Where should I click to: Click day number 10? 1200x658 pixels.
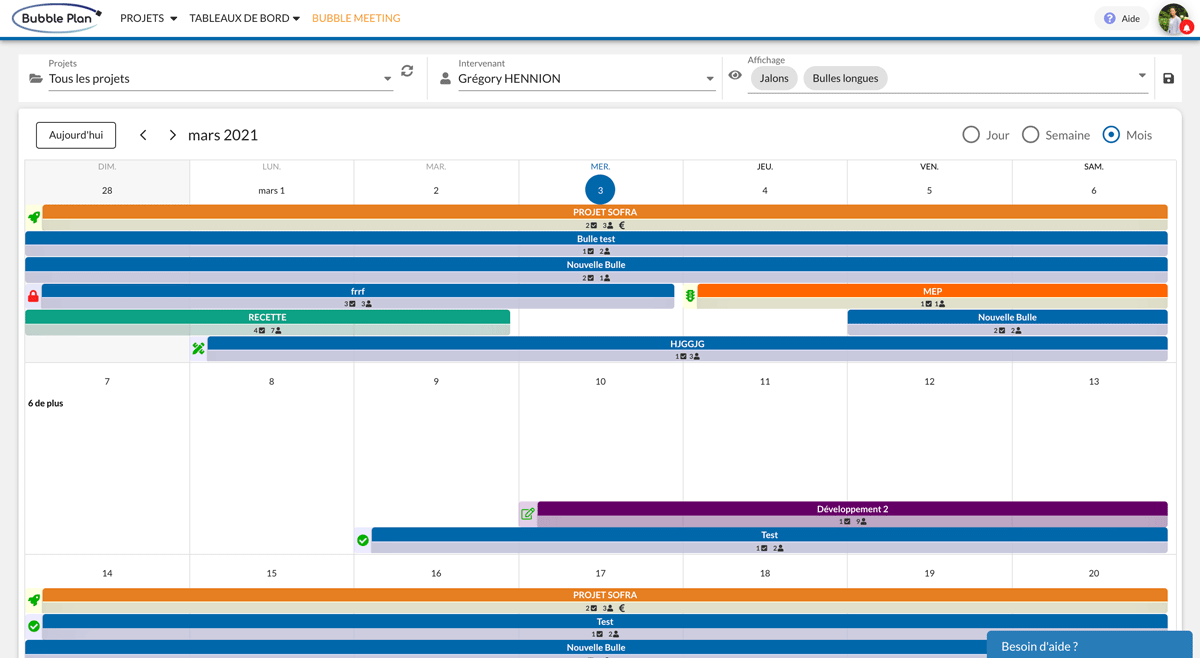tap(600, 381)
